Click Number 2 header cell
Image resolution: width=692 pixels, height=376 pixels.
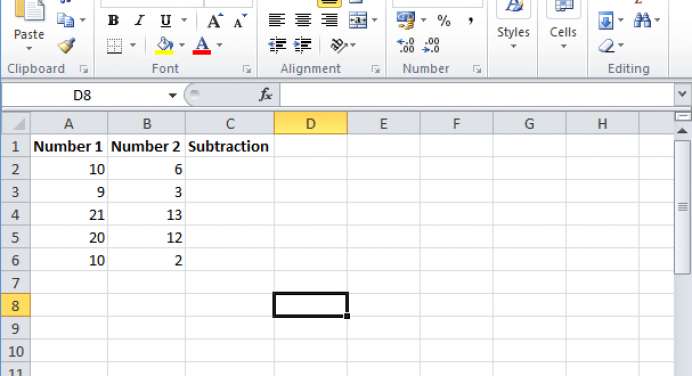coord(147,146)
